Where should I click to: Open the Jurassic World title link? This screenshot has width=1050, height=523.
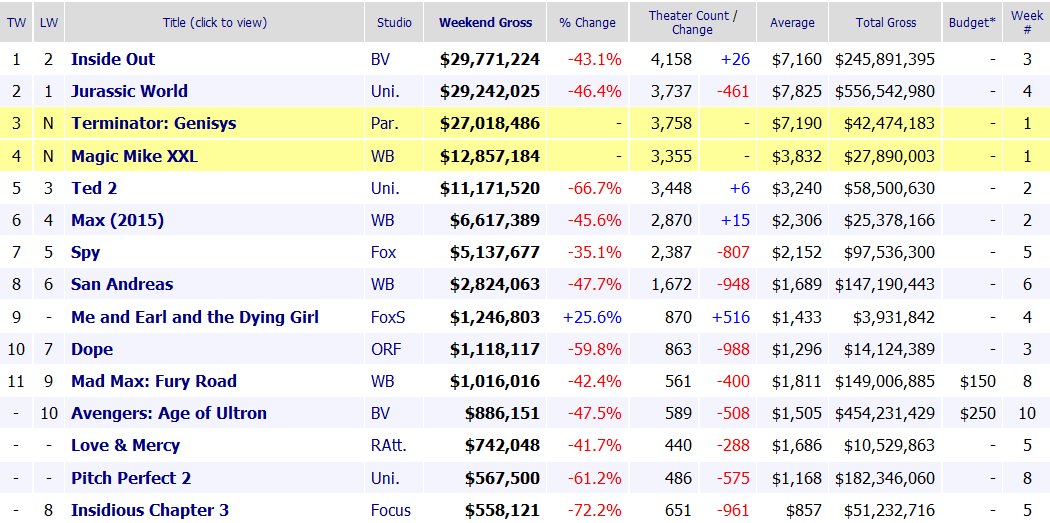click(x=129, y=91)
